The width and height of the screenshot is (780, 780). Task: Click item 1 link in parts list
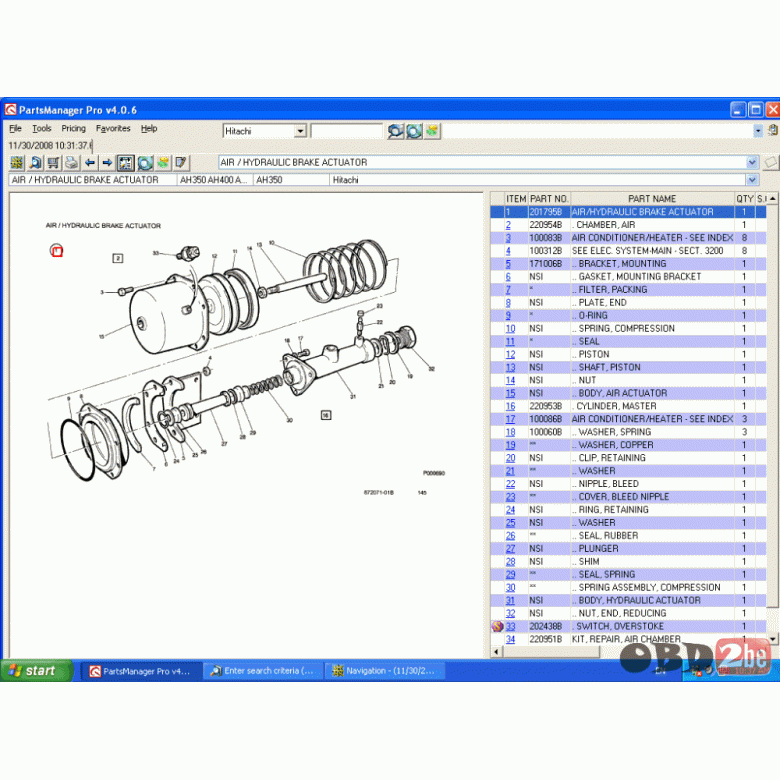pos(508,212)
